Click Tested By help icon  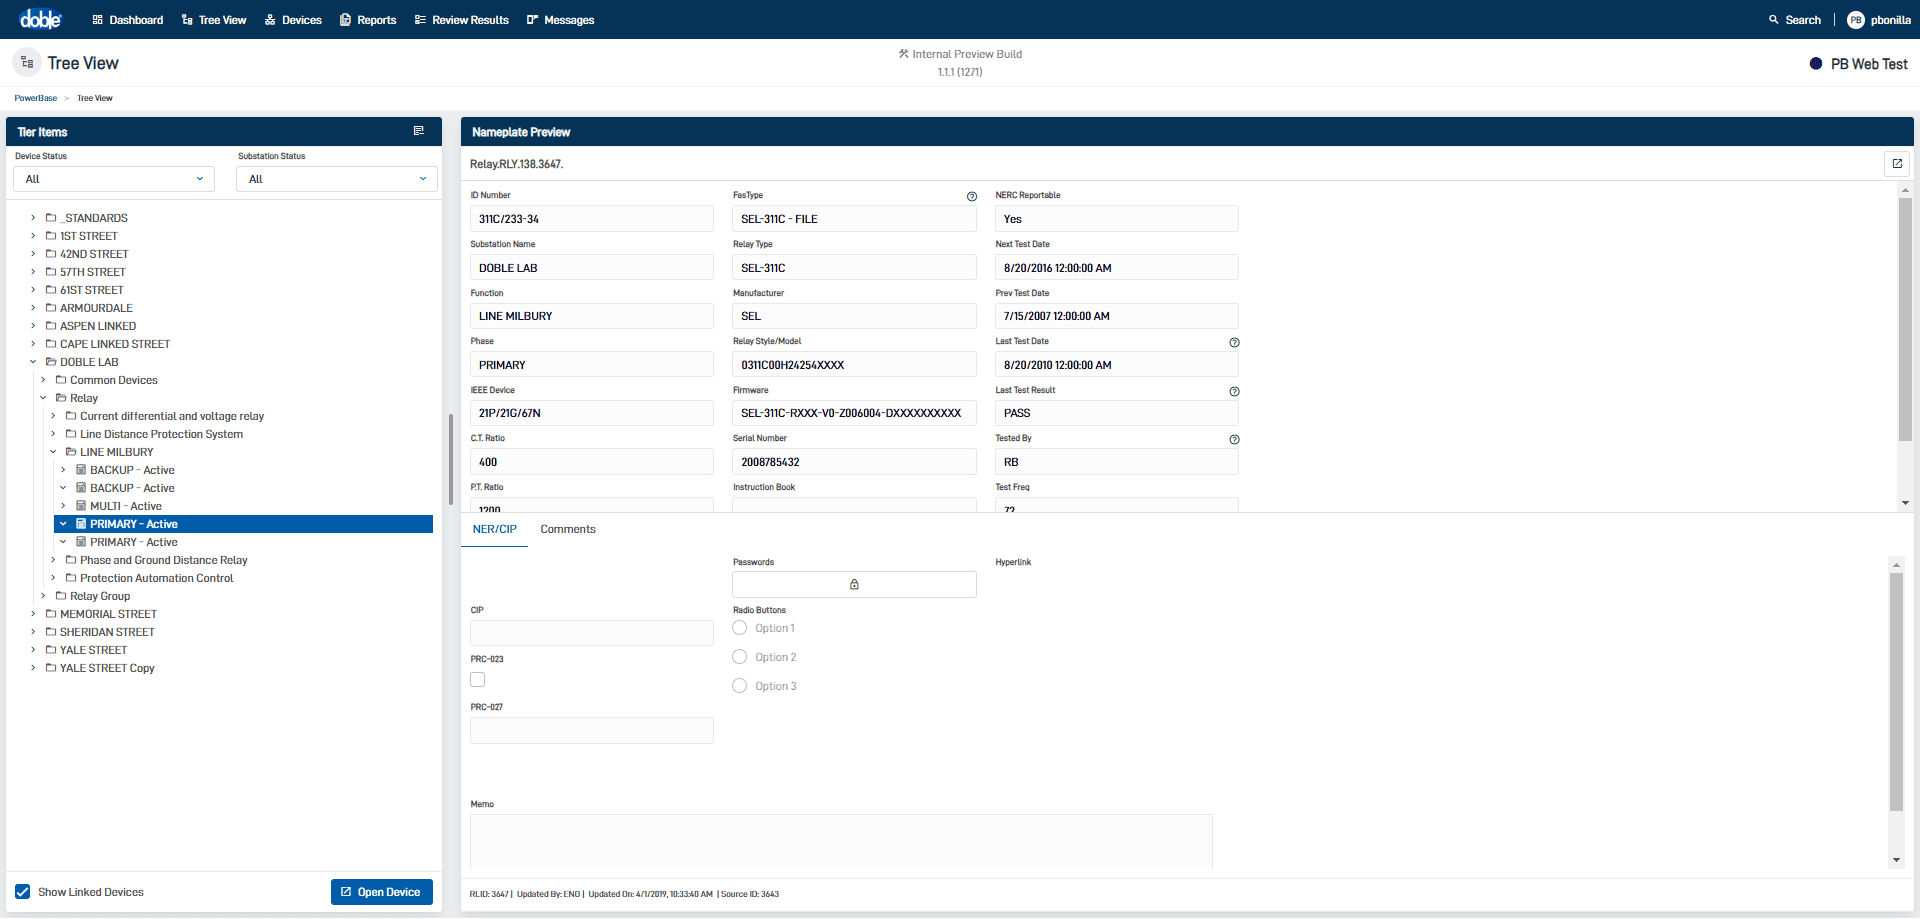click(1234, 440)
